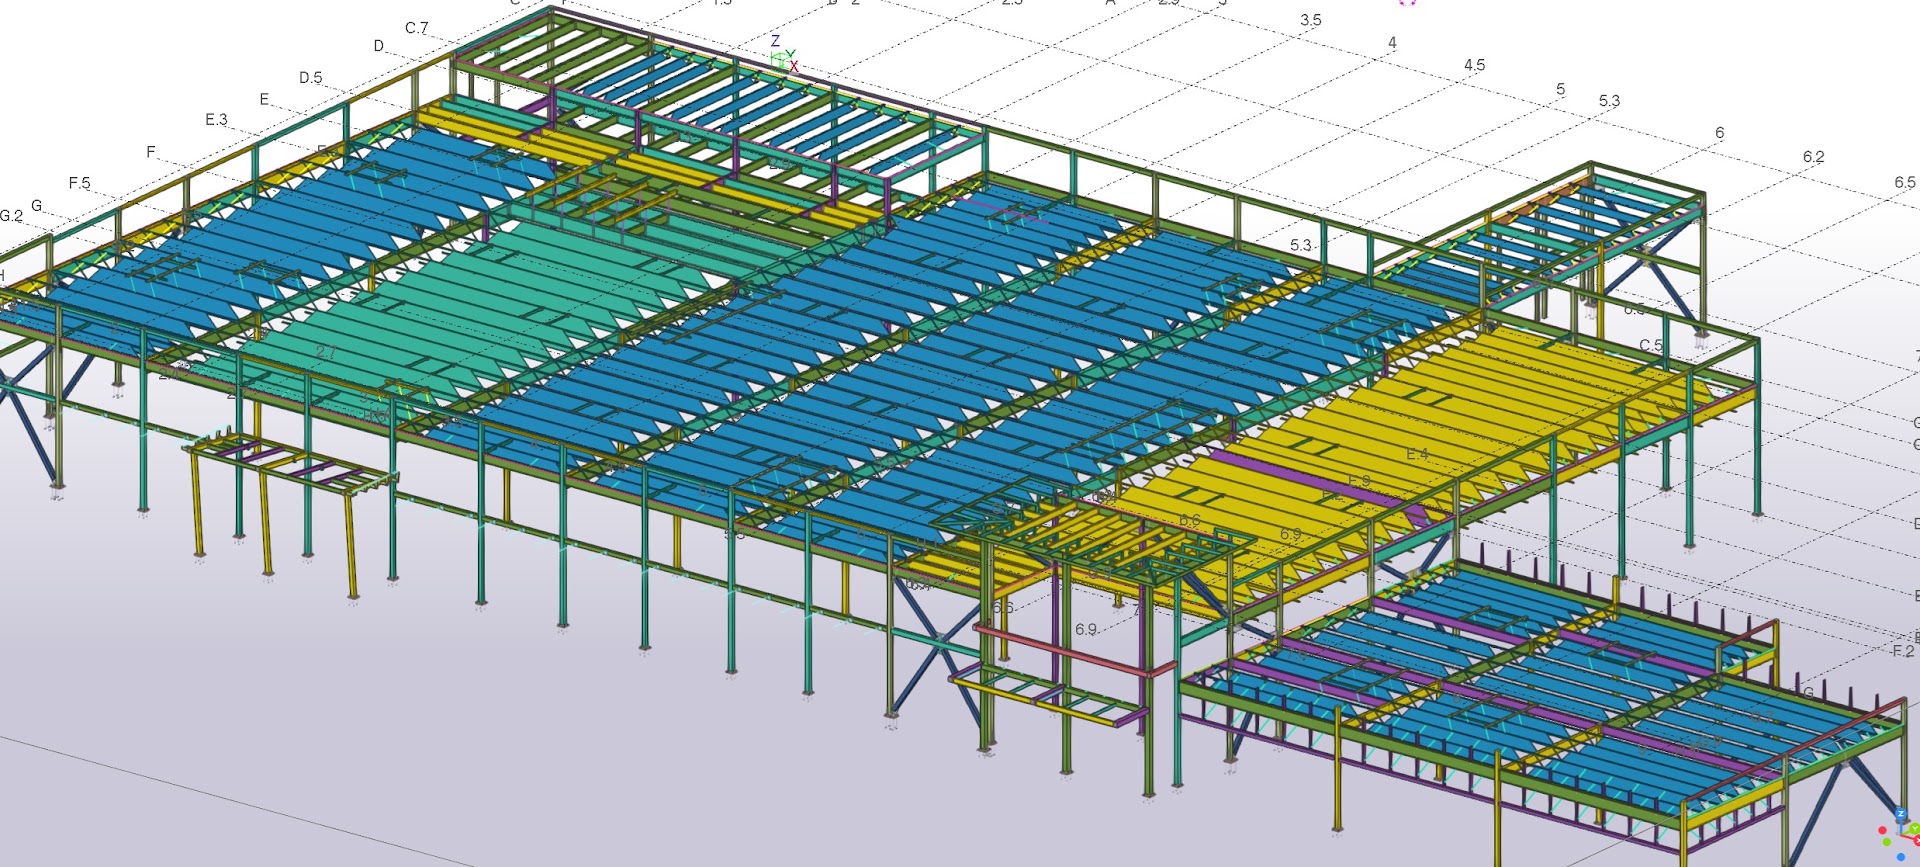Select the D.5 grid line label
This screenshot has width=1920, height=867.
(310, 78)
